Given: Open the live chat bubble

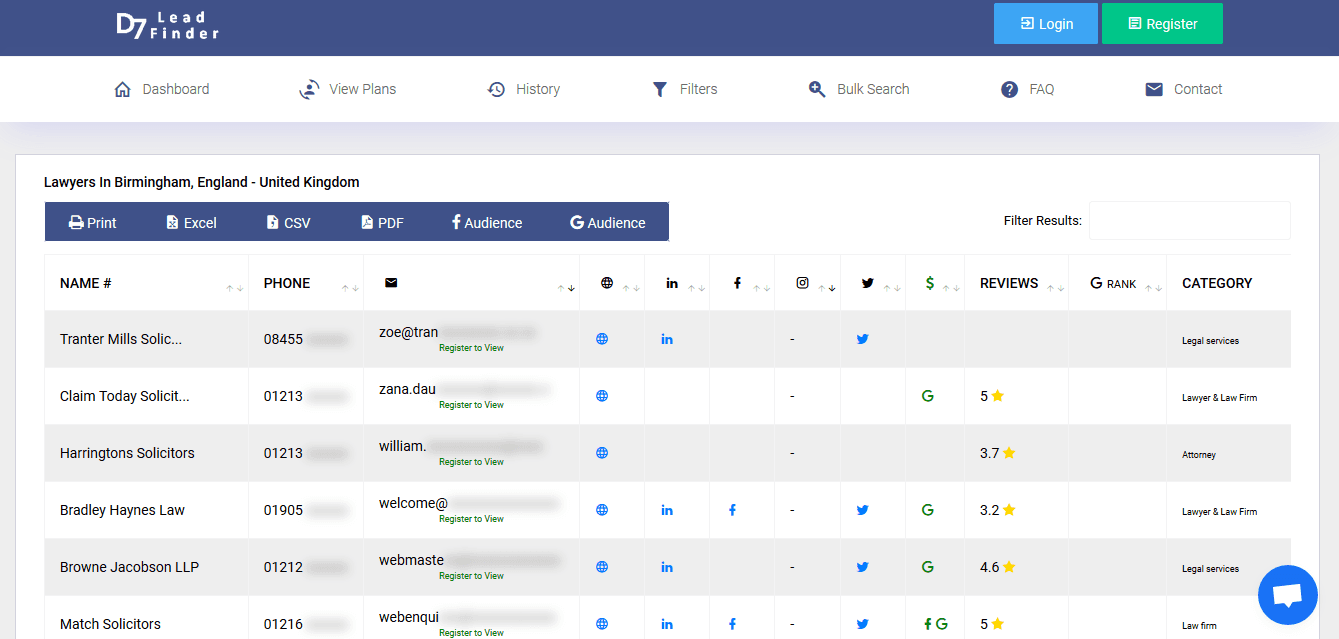Looking at the screenshot, I should pyautogui.click(x=1287, y=595).
